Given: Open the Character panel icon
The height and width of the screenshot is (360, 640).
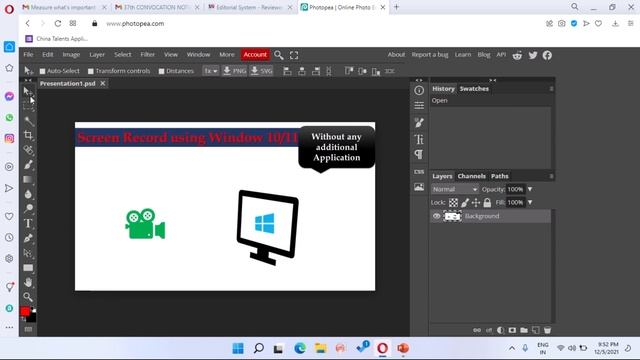Looking at the screenshot, I should 419,139.
